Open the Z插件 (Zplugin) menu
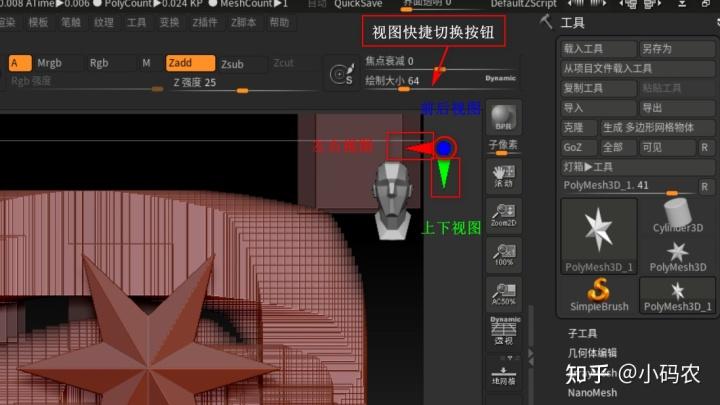Image resolution: width=720 pixels, height=405 pixels. (205, 22)
